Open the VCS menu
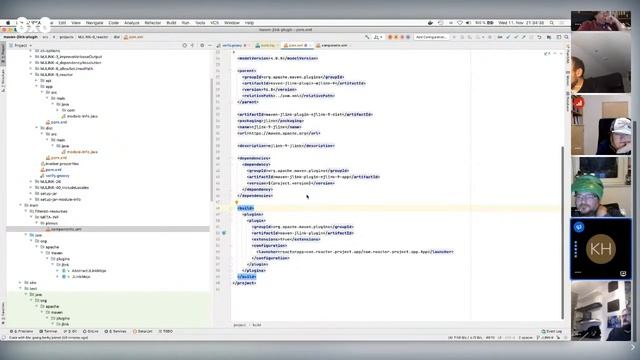The image size is (640, 360). point(214,23)
